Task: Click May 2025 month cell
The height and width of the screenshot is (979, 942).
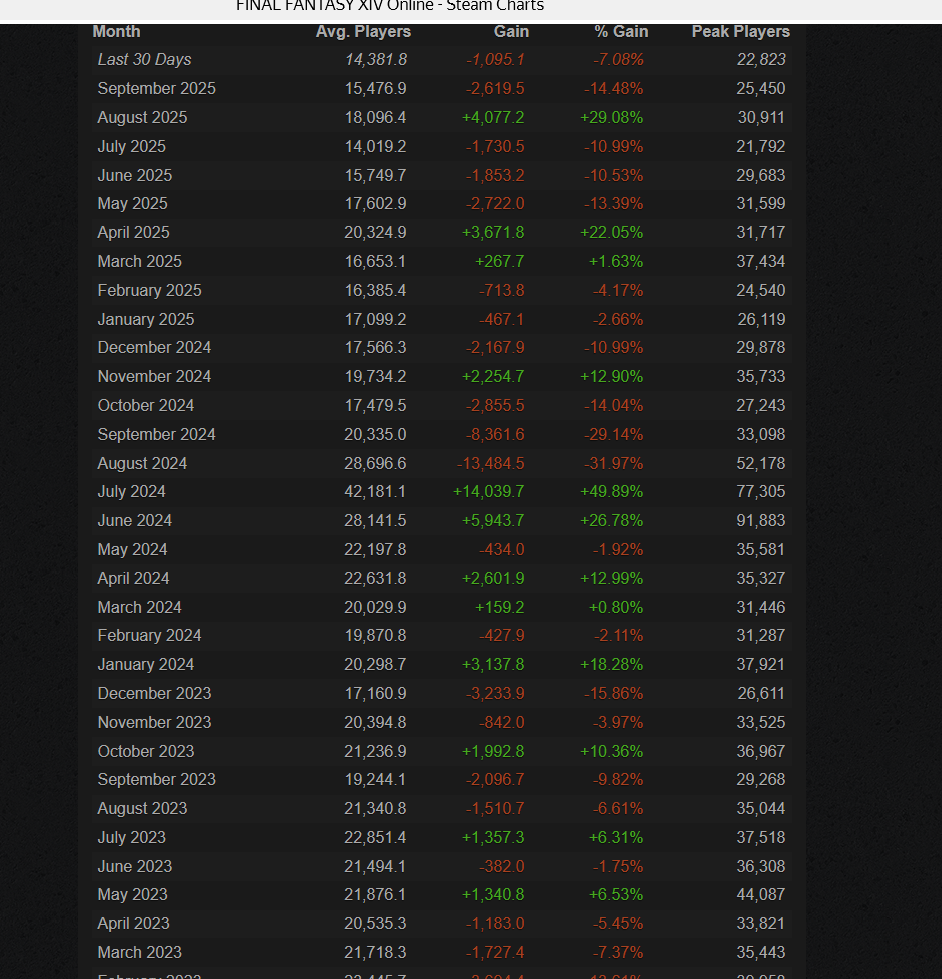Action: point(132,204)
